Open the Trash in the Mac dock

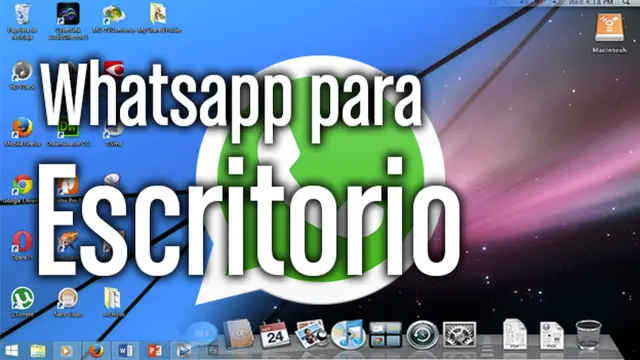click(588, 335)
